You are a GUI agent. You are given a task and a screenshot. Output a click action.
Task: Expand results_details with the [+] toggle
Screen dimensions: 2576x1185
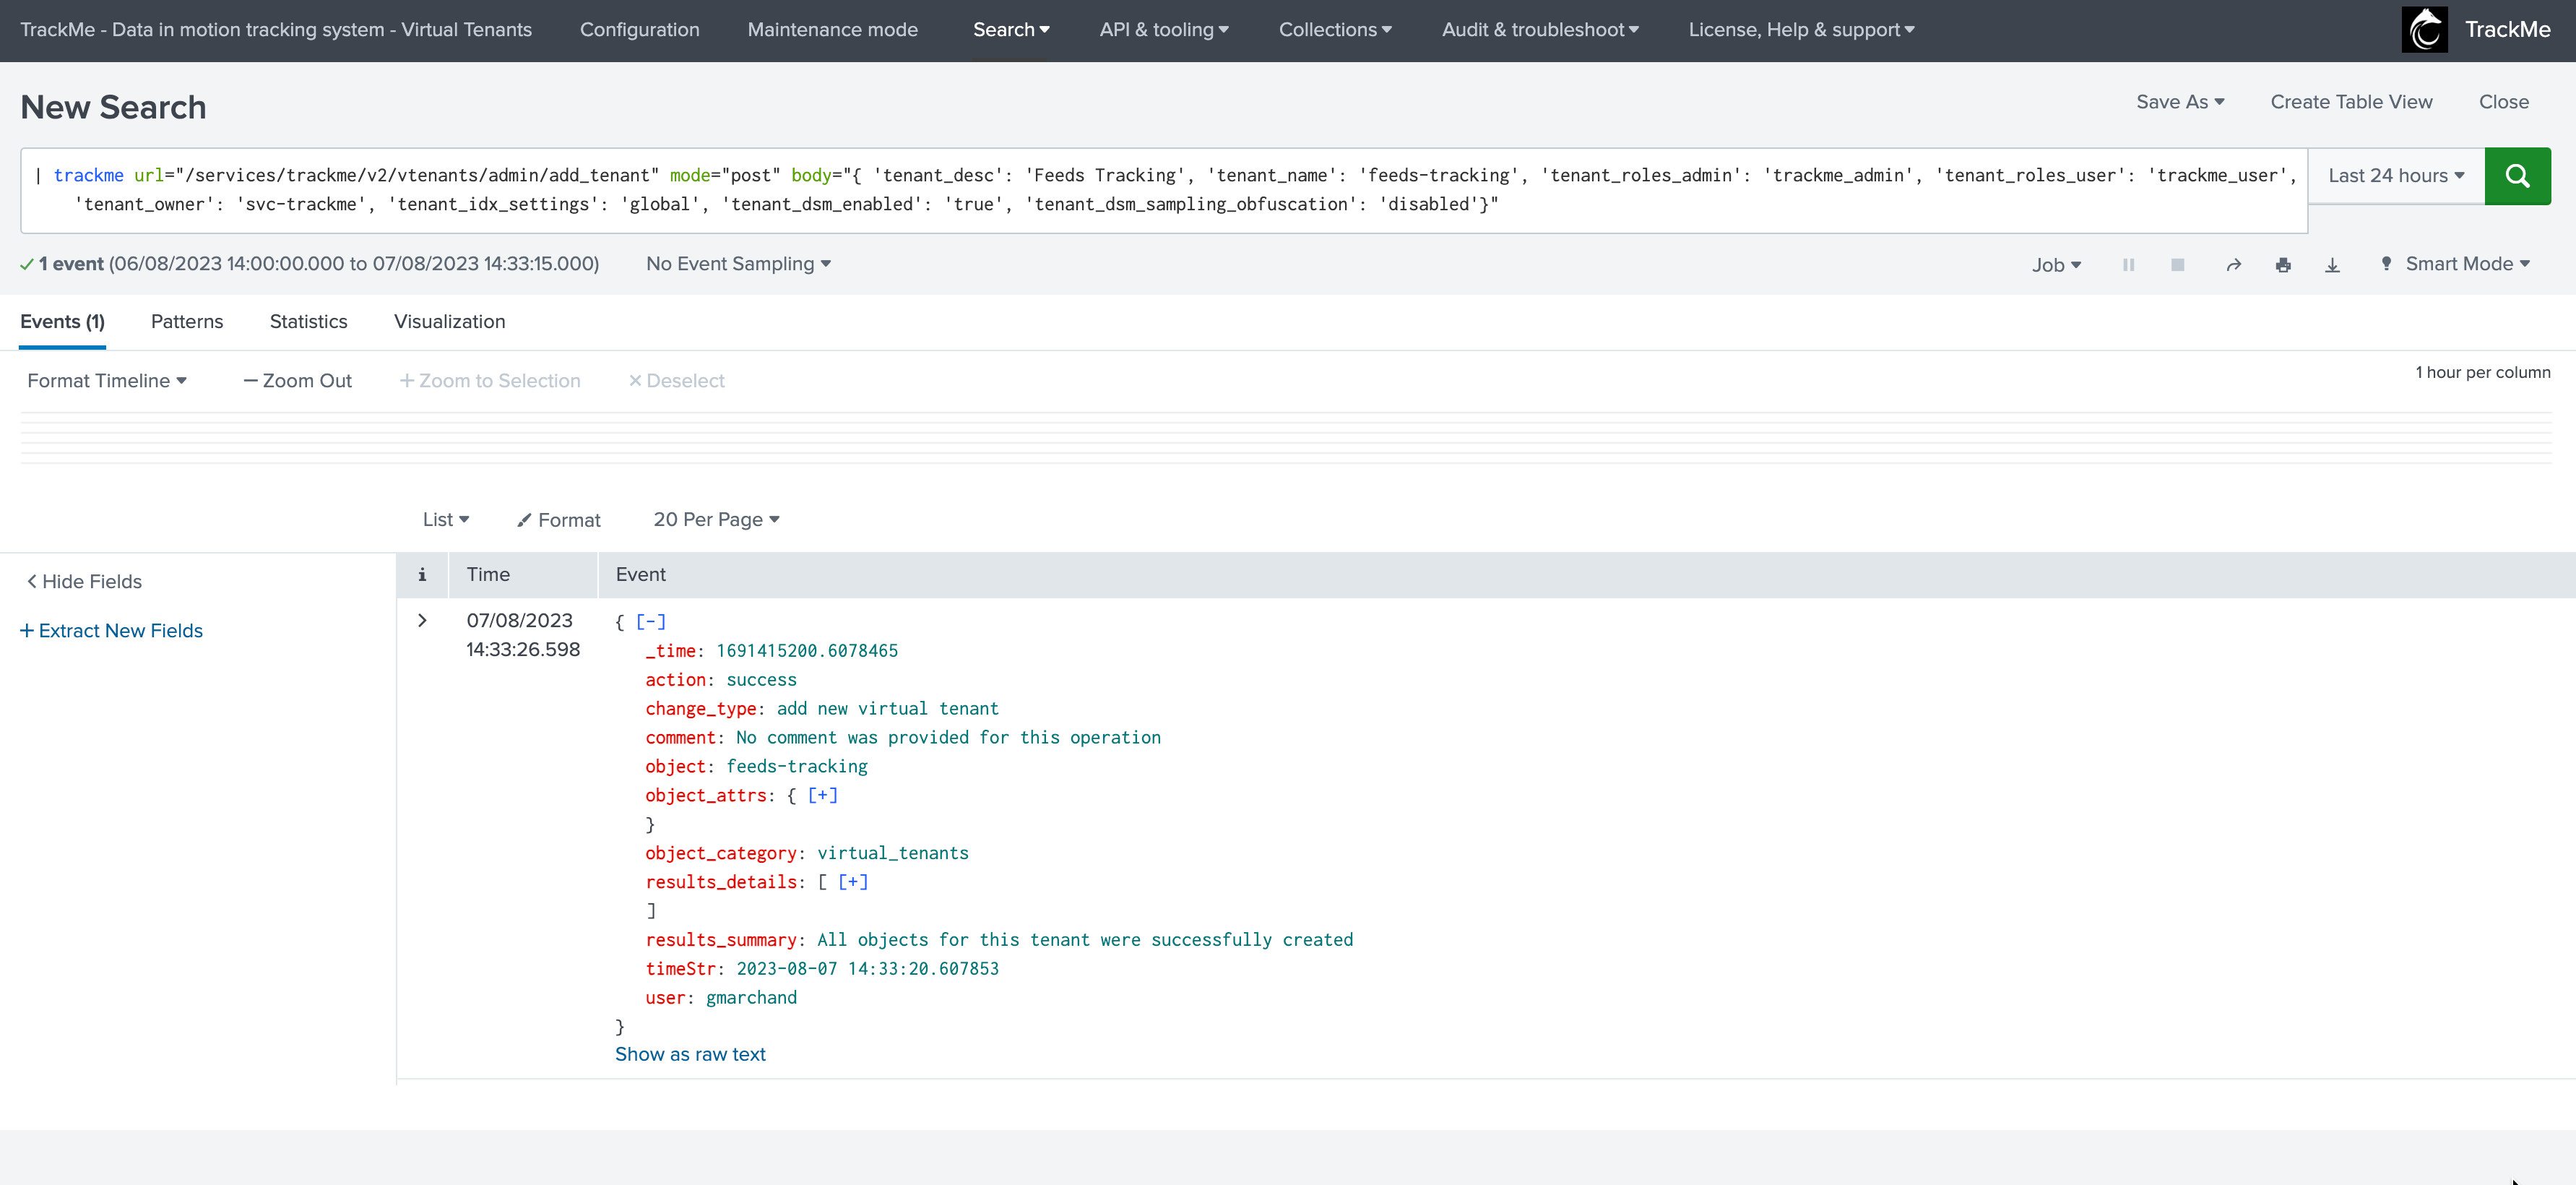point(853,882)
